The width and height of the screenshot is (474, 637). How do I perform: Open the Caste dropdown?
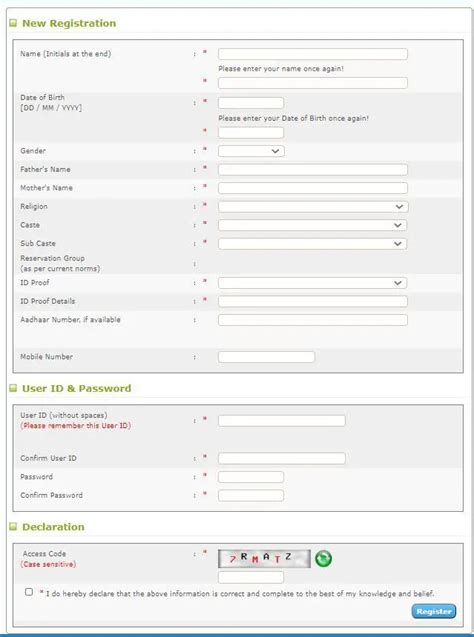click(x=313, y=225)
